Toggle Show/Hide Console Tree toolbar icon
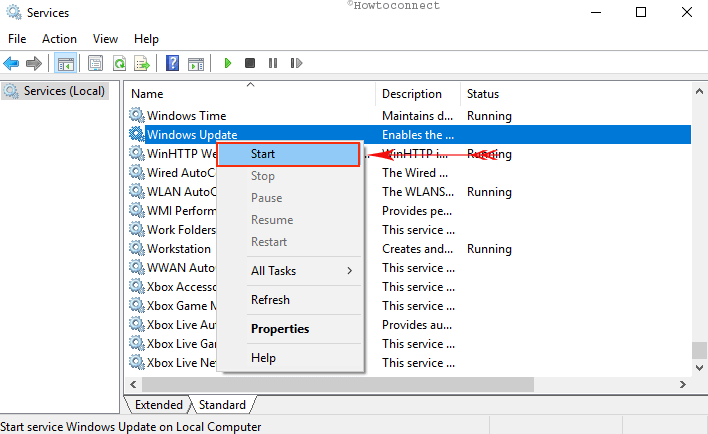 [65, 63]
